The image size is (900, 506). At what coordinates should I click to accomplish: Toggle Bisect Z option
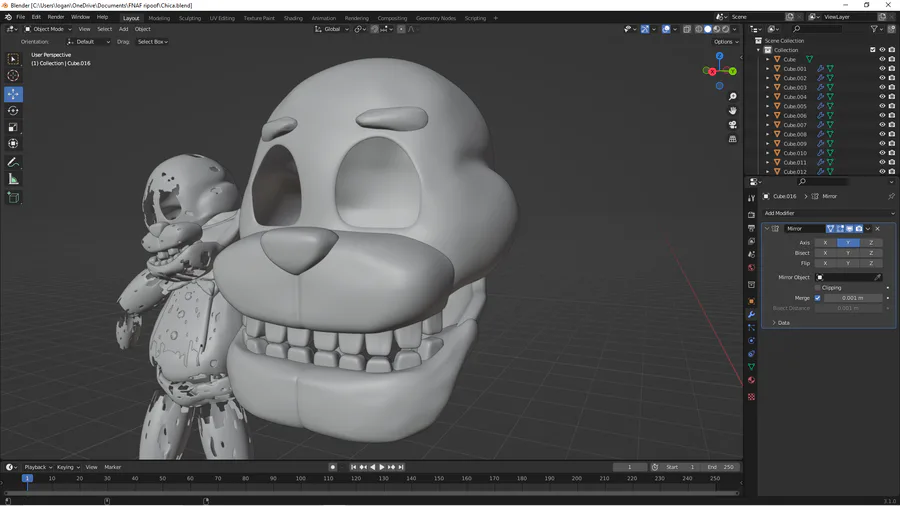871,253
